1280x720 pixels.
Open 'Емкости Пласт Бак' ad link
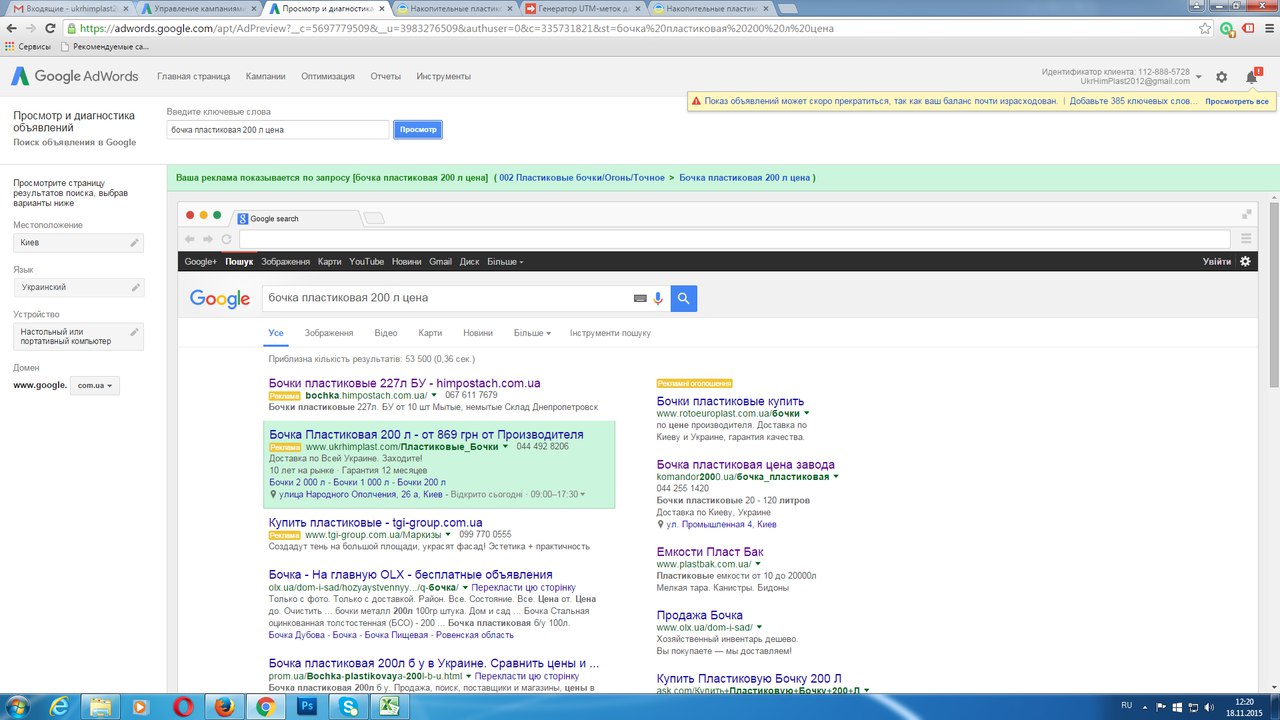point(709,551)
